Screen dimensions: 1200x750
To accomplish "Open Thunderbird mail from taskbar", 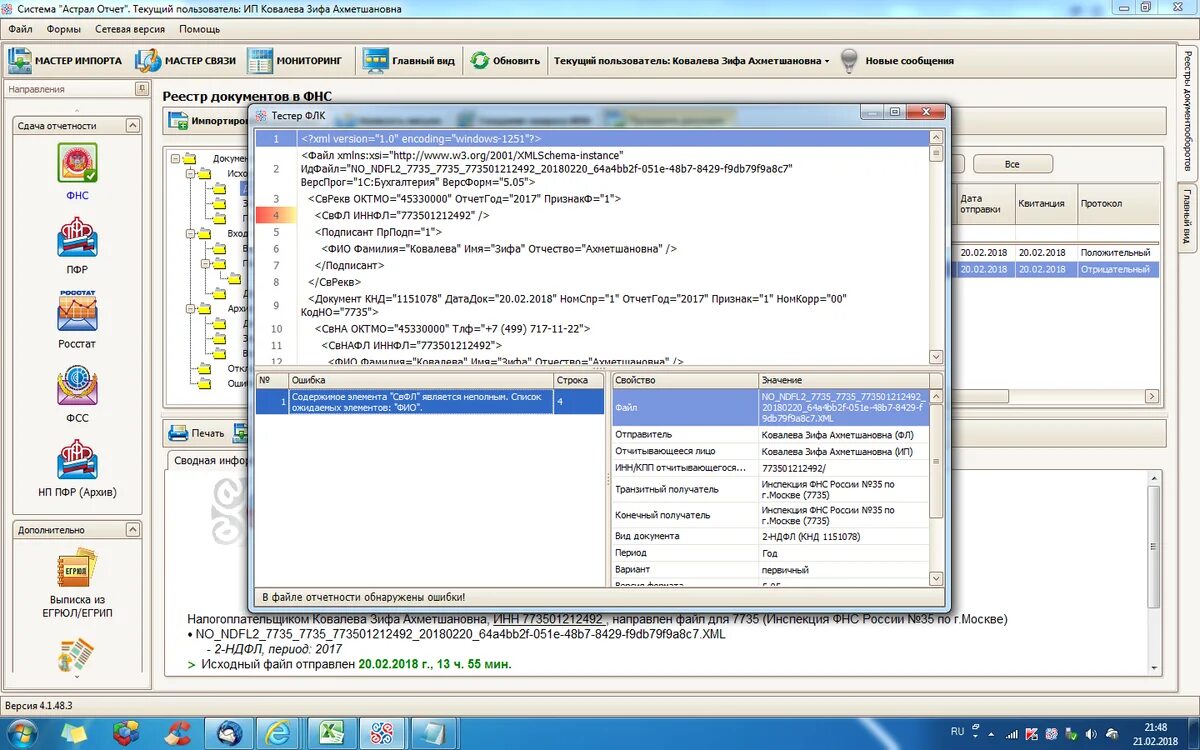I will 229,733.
